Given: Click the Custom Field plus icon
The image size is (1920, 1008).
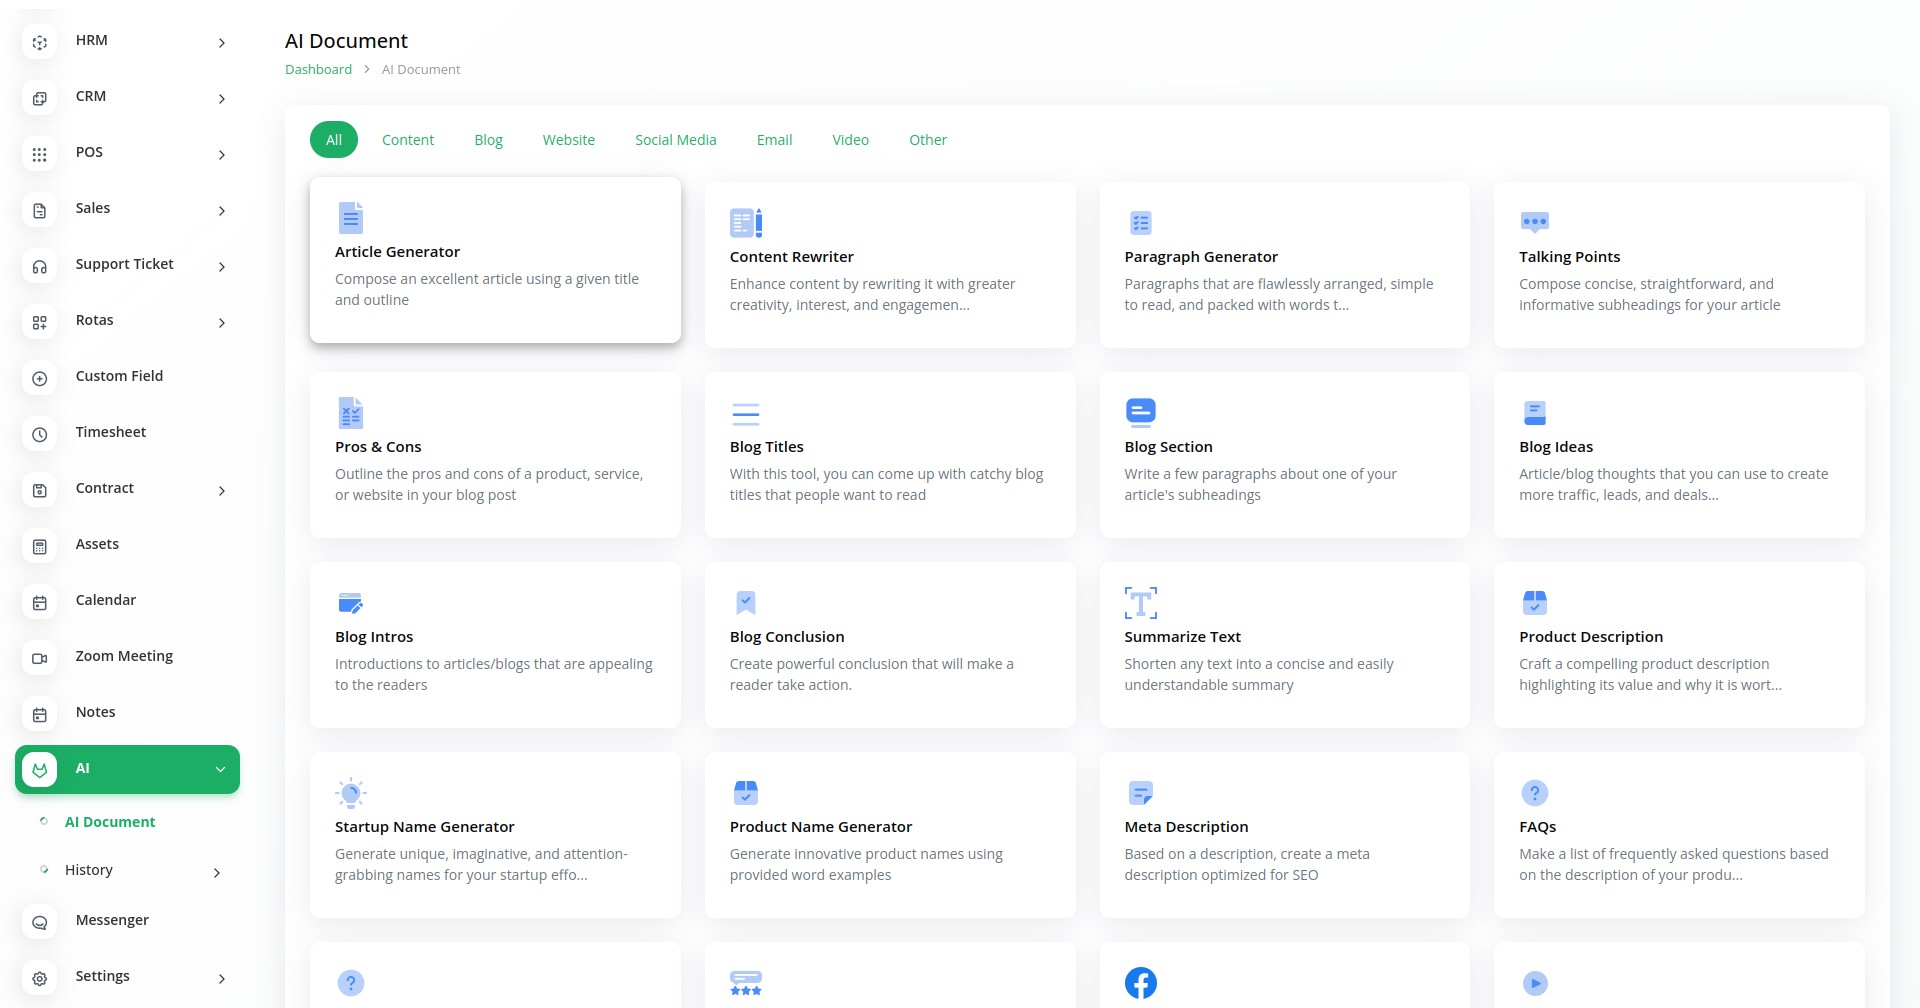Looking at the screenshot, I should pos(40,378).
